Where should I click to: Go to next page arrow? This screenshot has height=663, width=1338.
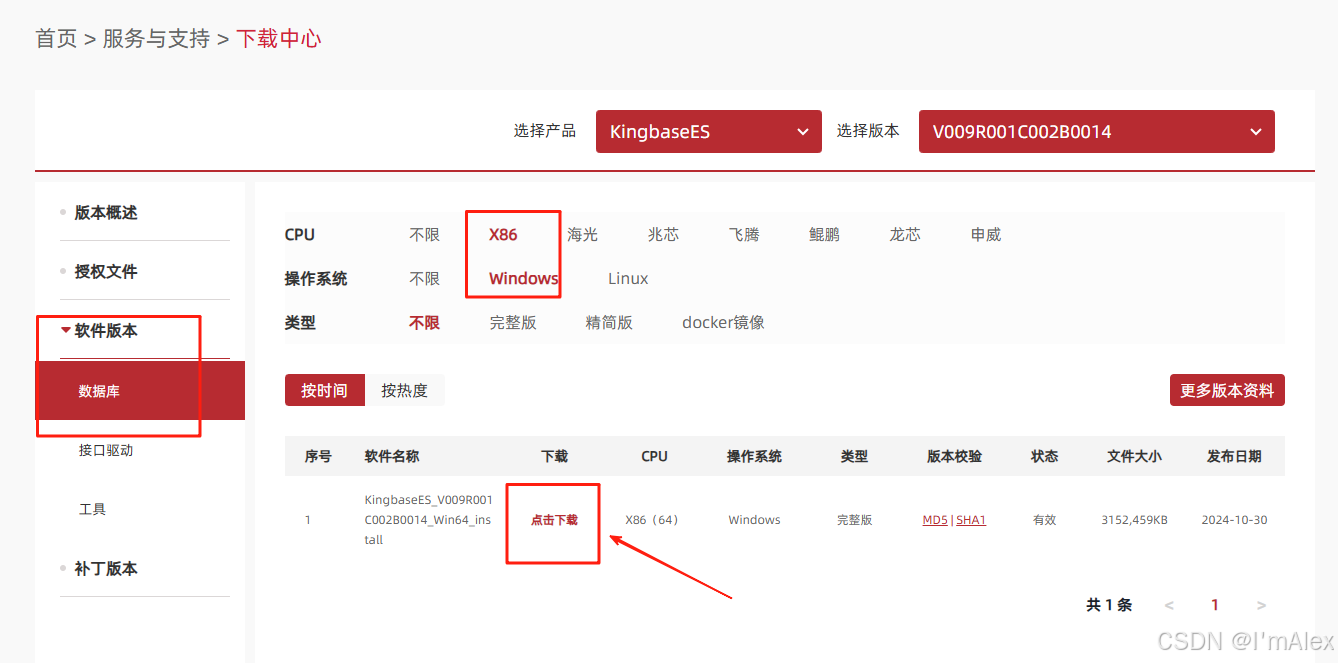coord(1261,605)
